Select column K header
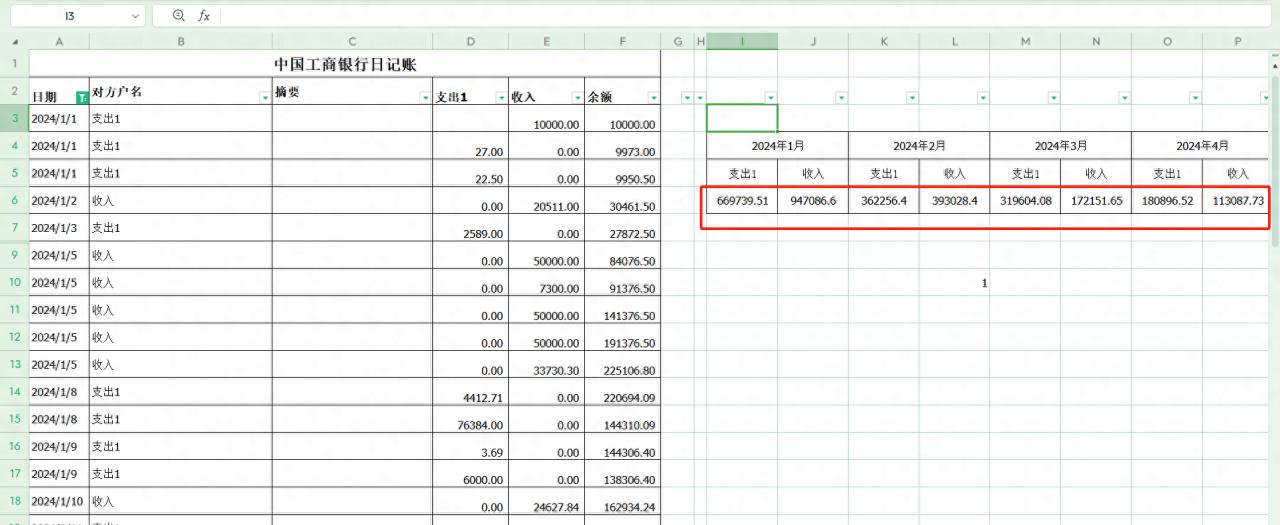 [x=884, y=41]
